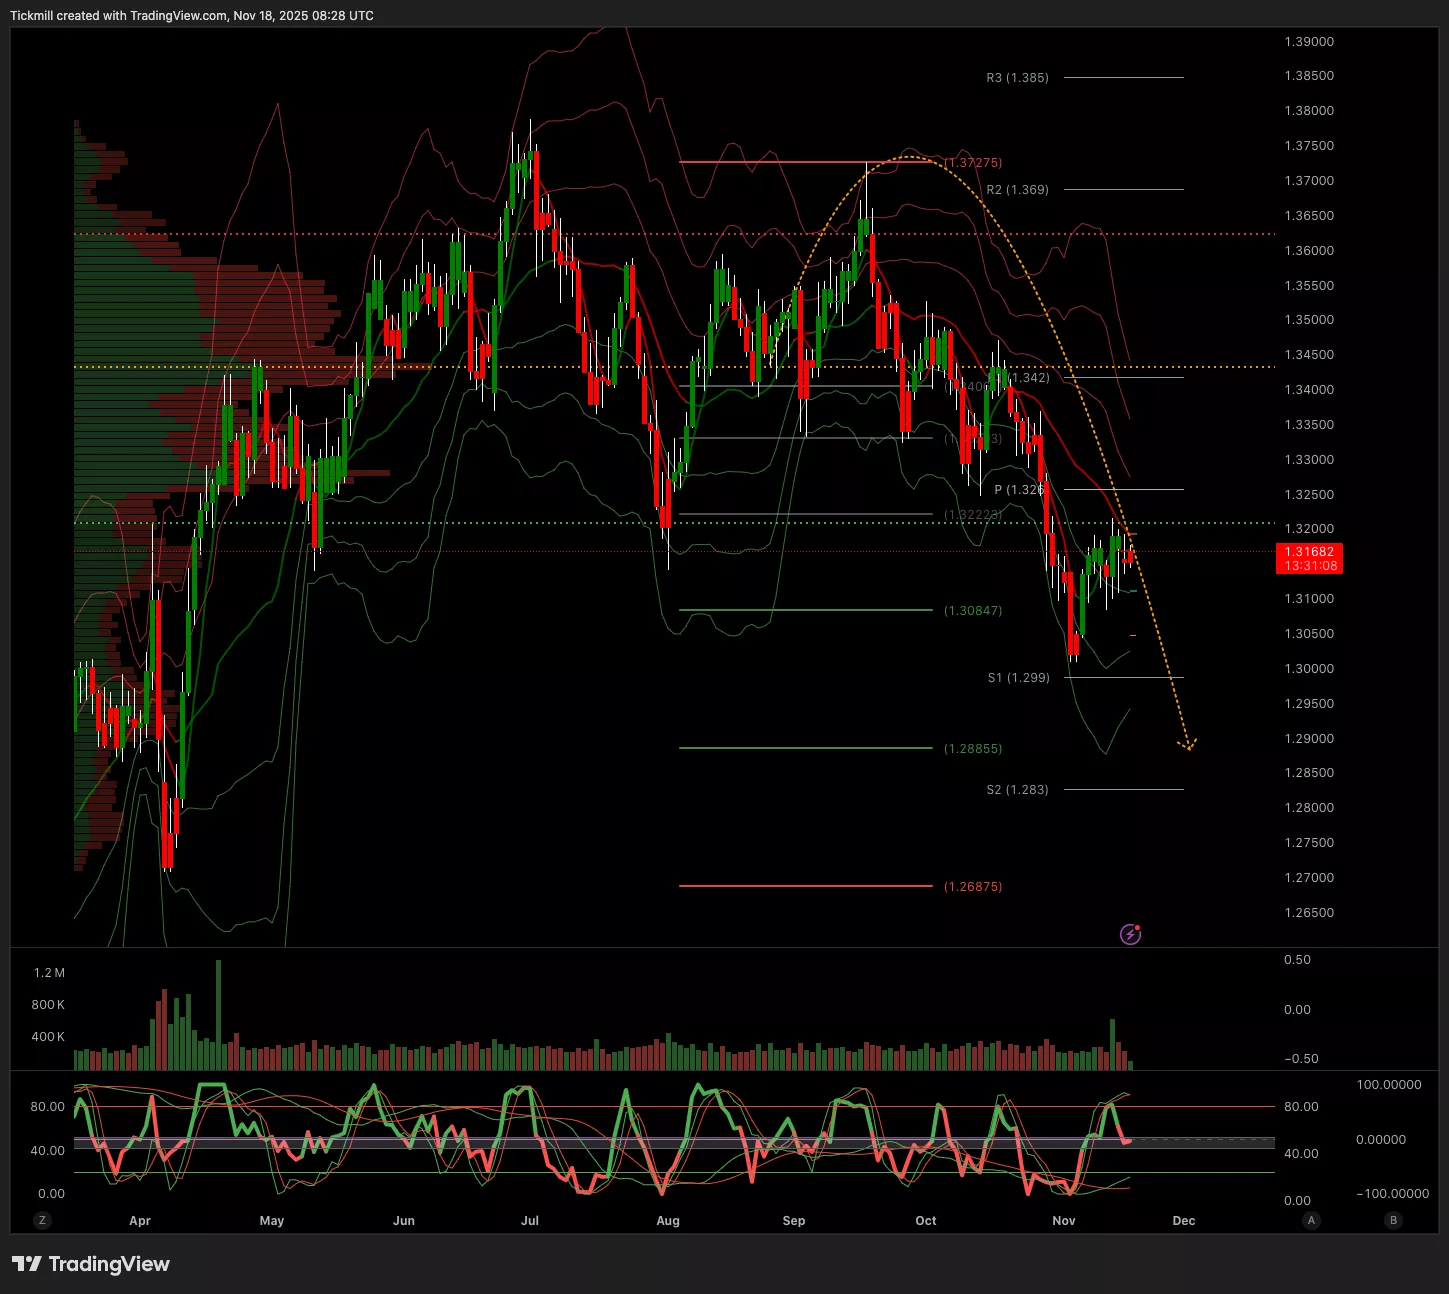
Task: Click the 1.39000 price axis label
Action: (1309, 42)
